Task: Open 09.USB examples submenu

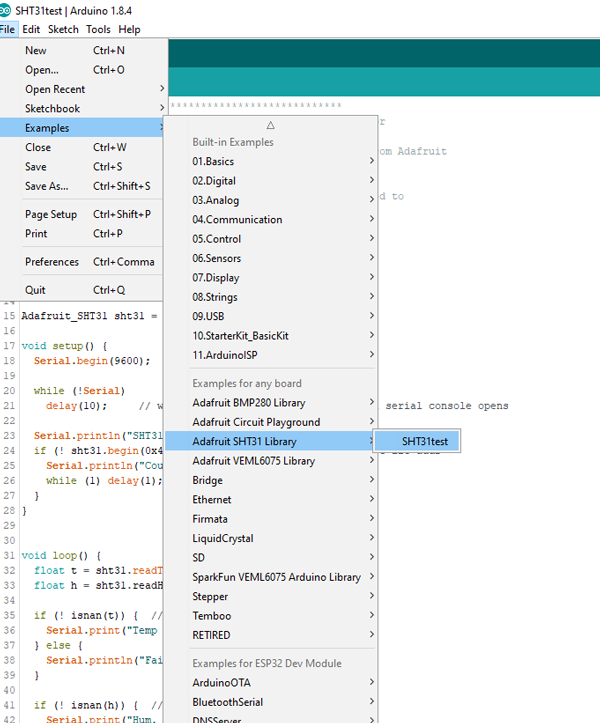Action: coord(271,316)
